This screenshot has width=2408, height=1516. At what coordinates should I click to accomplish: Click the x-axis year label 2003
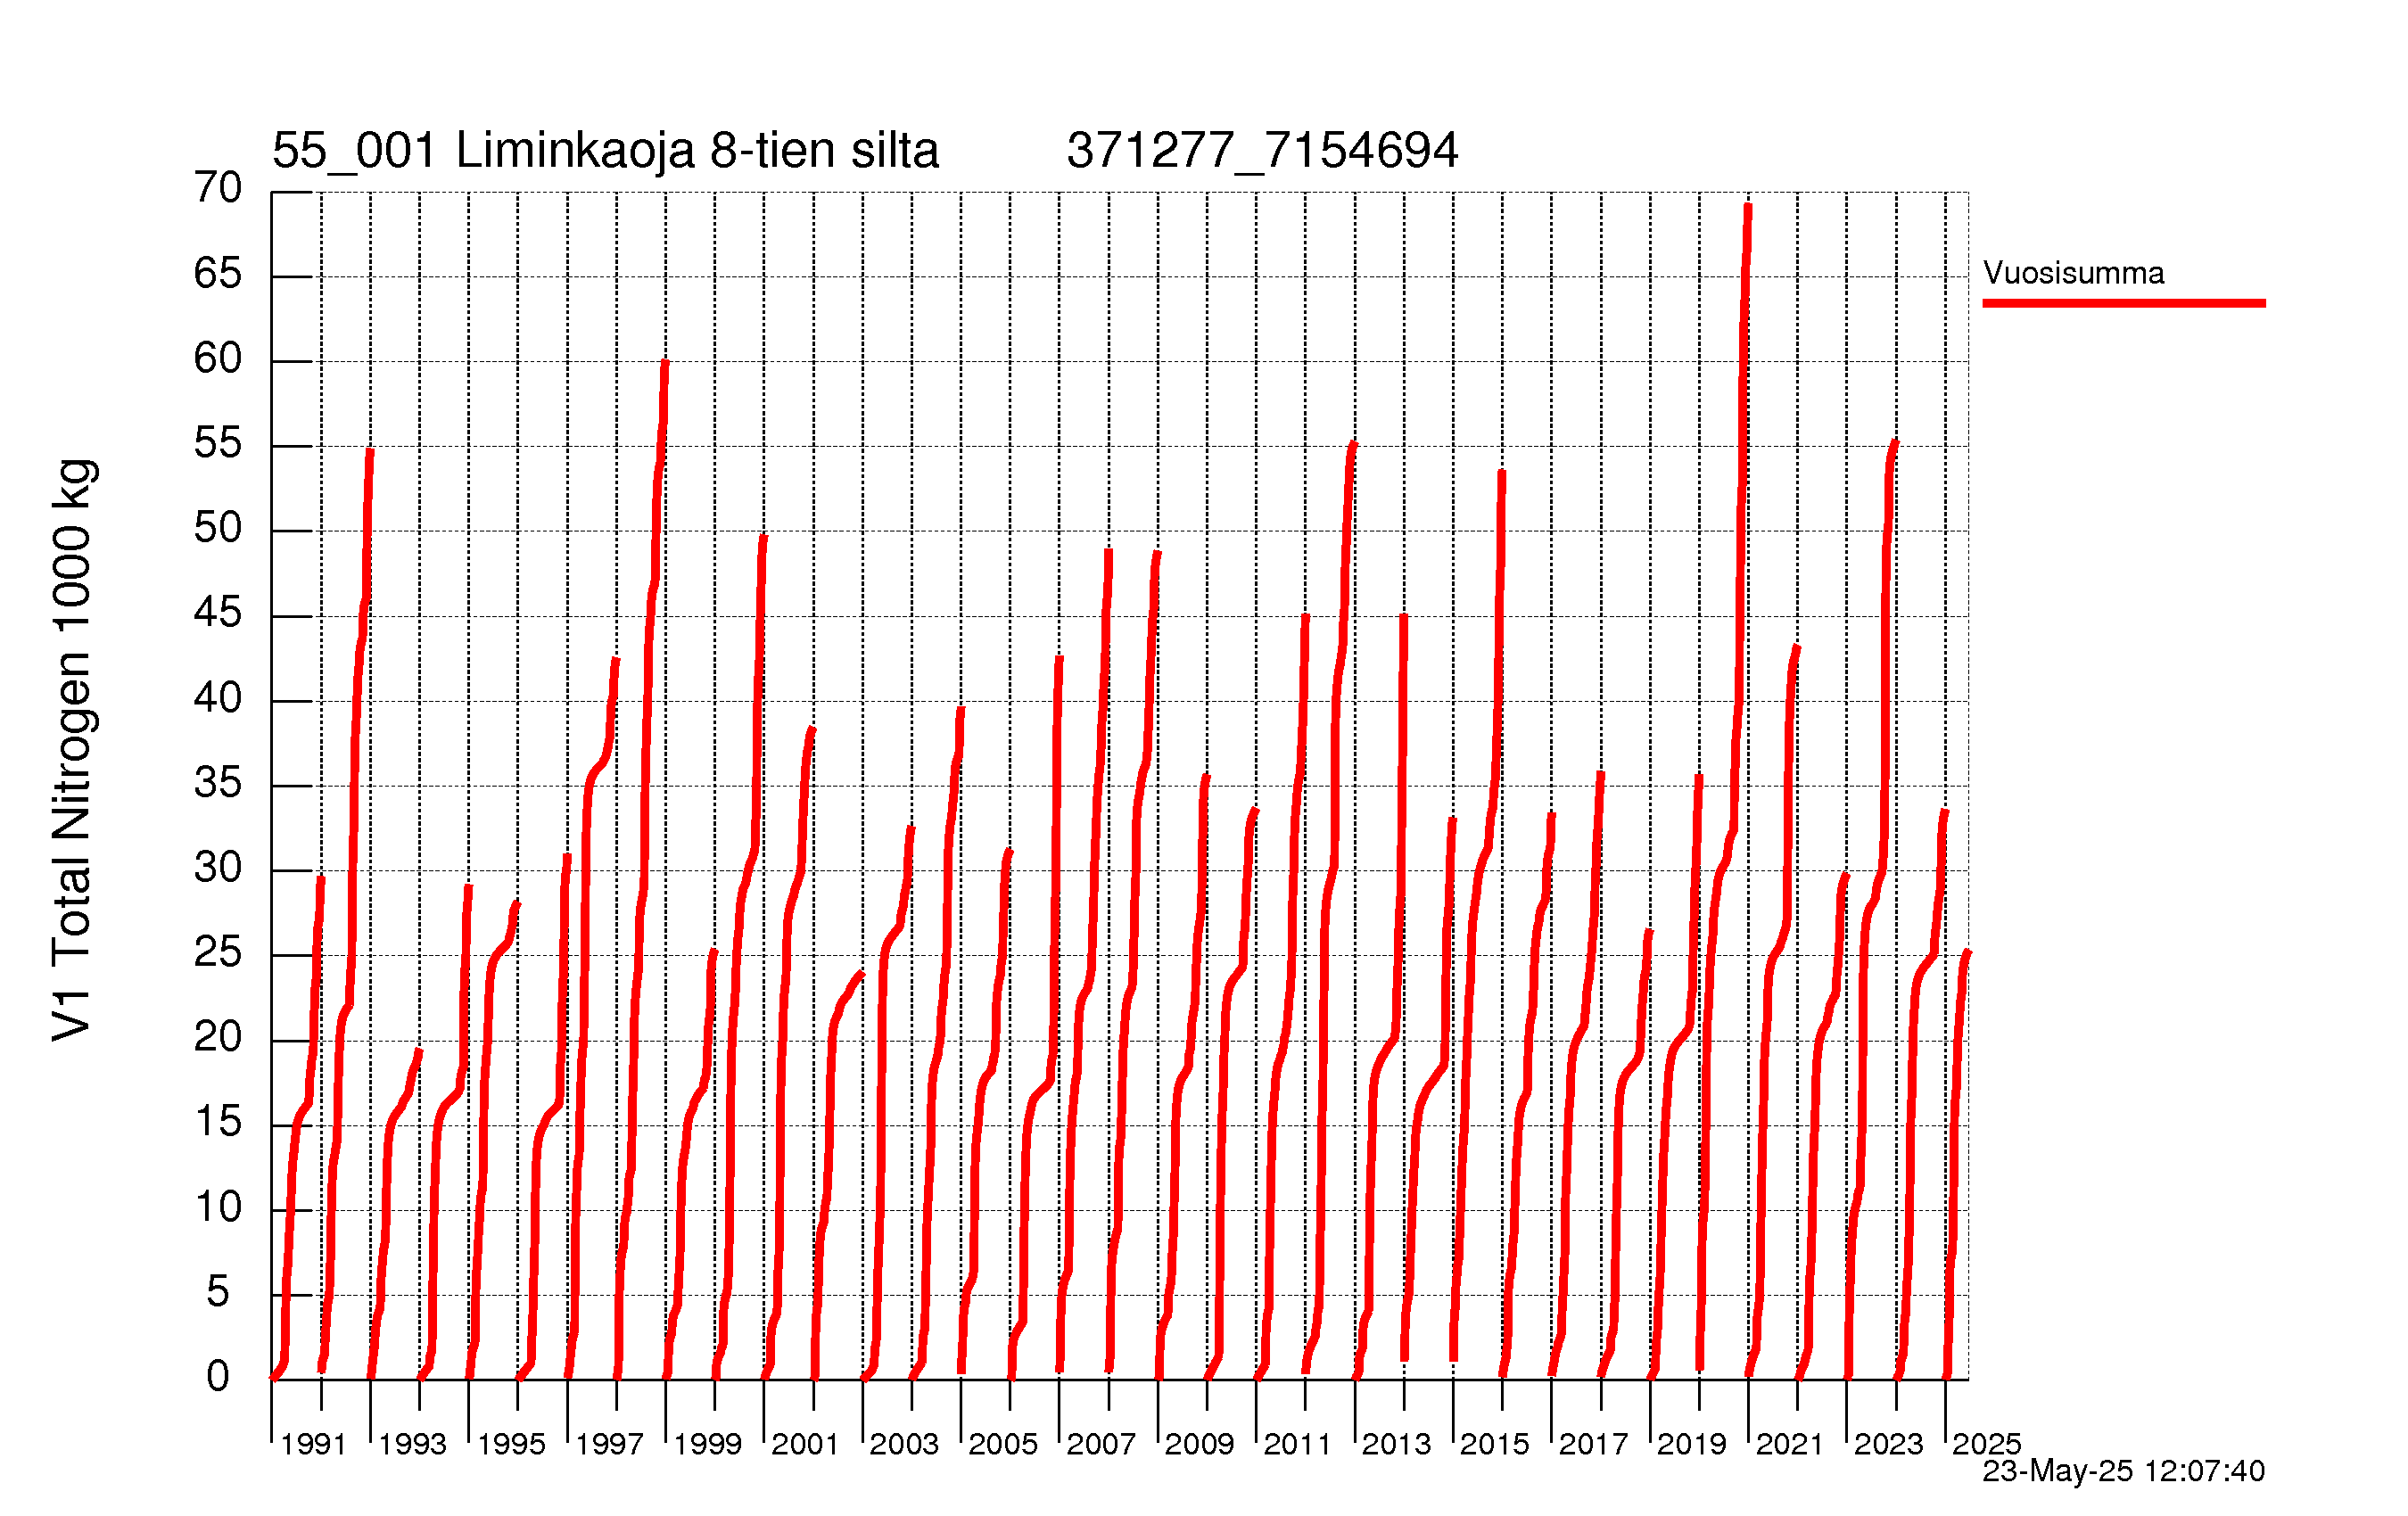click(x=904, y=1444)
